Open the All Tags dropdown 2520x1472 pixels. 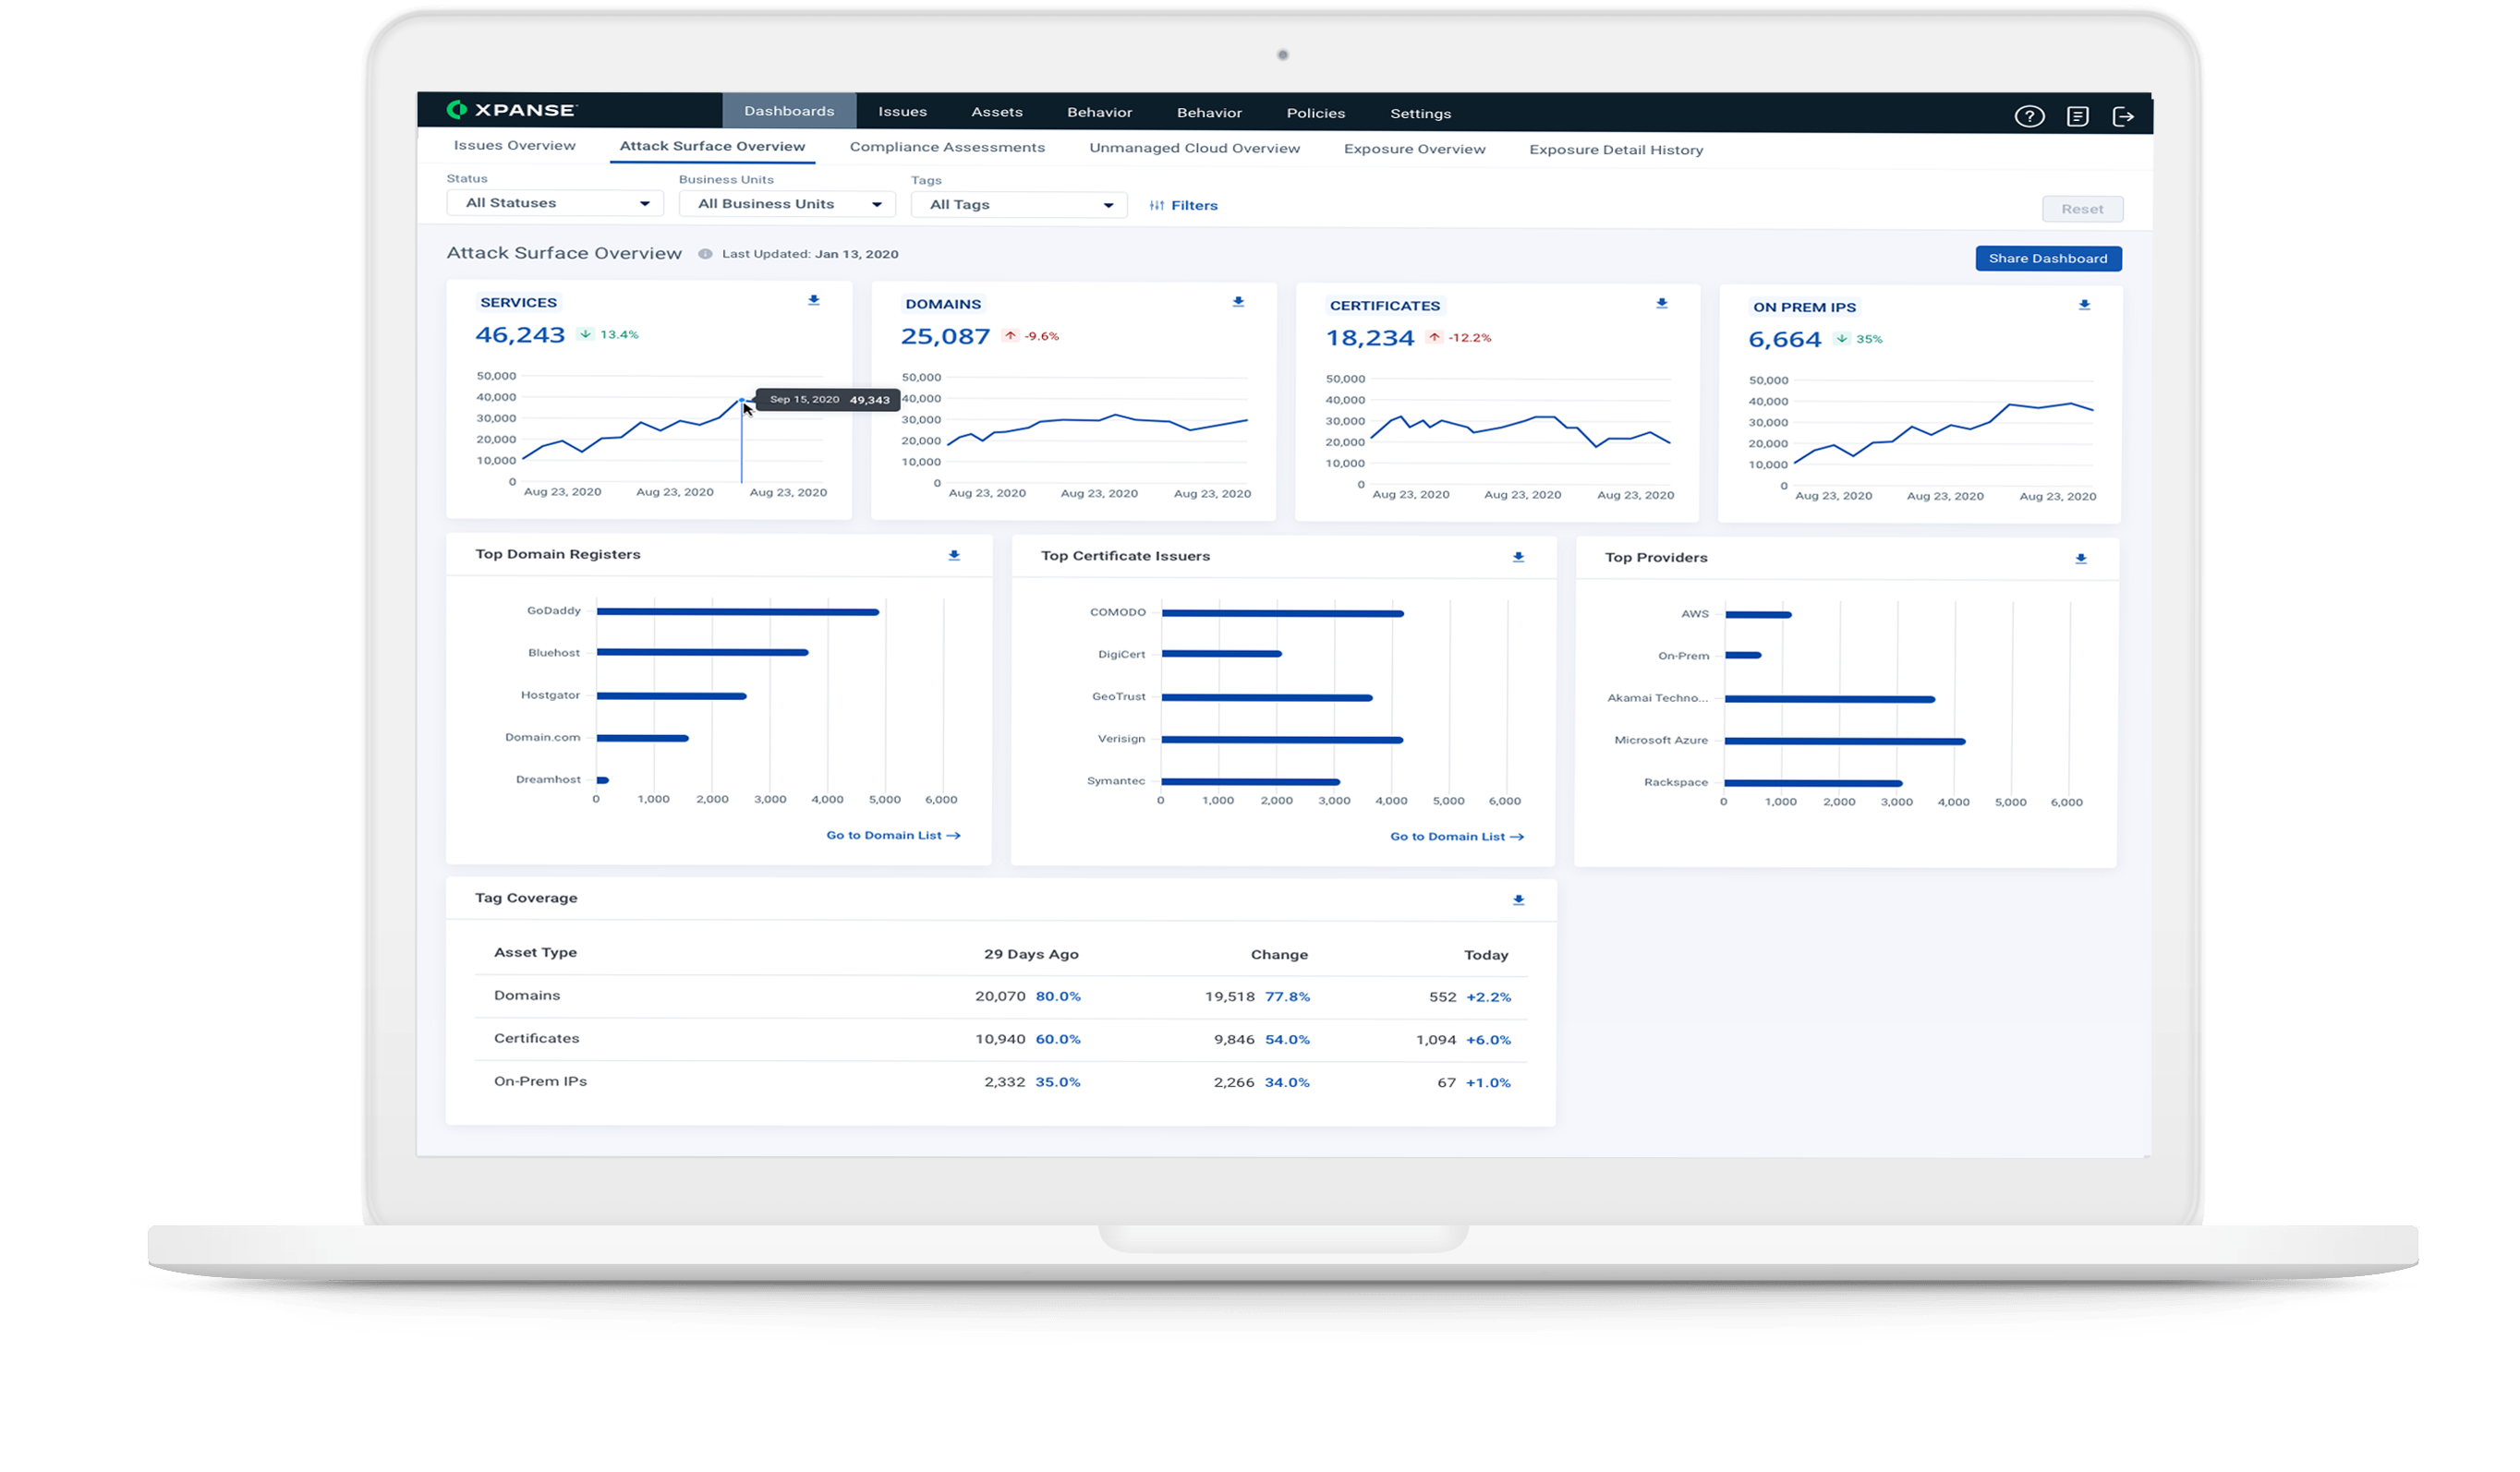tap(1018, 205)
